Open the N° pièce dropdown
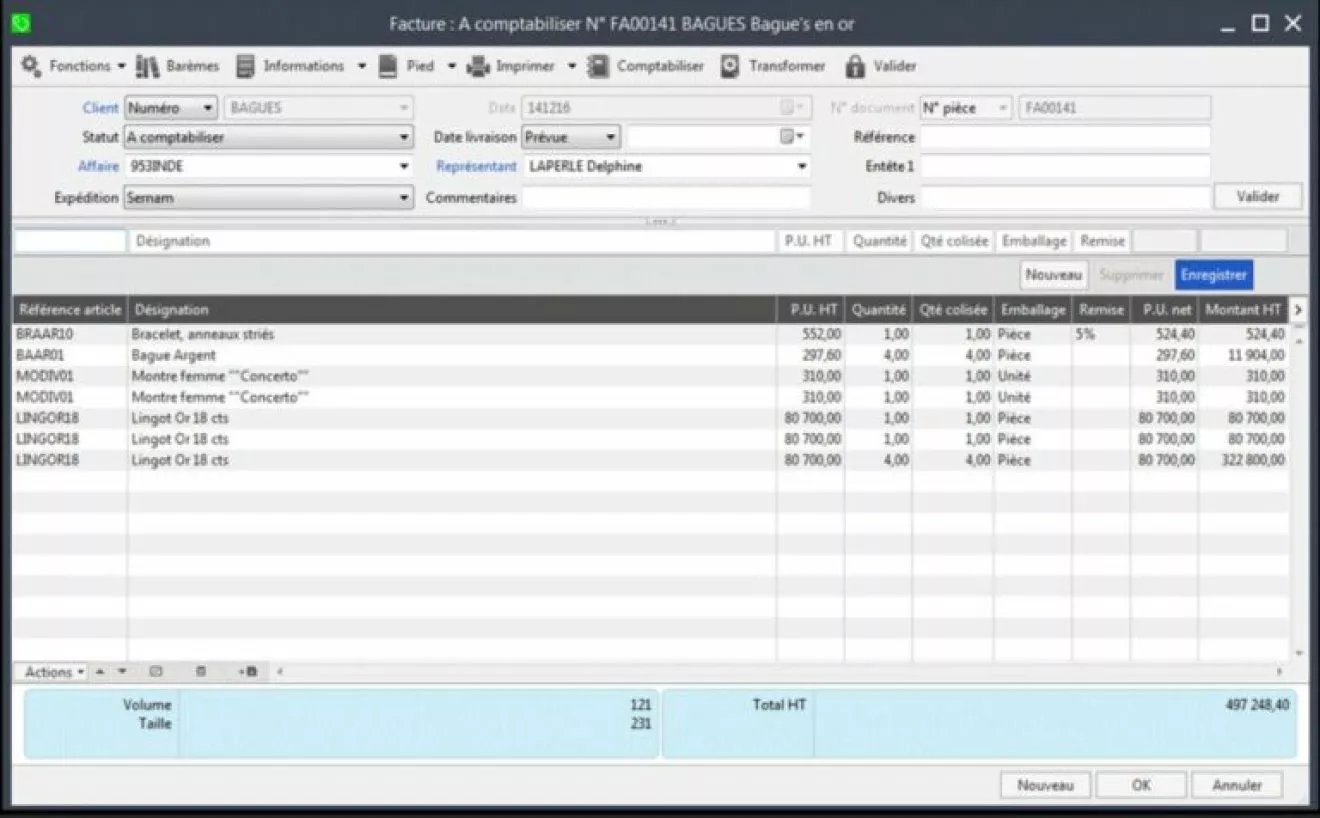Screen dimensions: 1320x818 966,108
